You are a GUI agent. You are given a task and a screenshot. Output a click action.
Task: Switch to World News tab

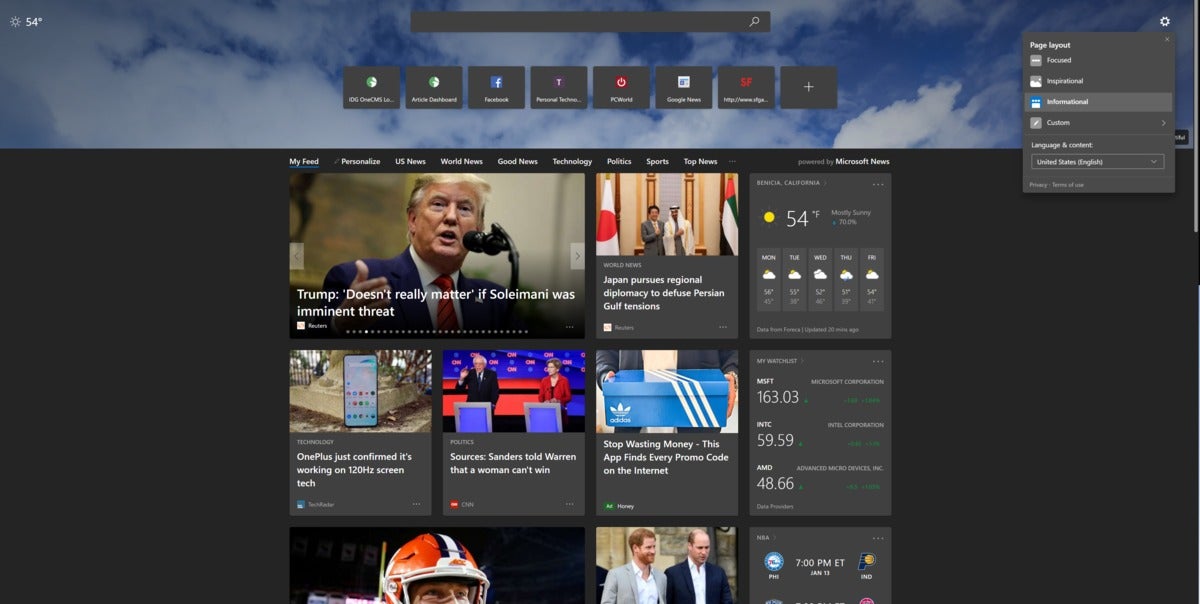tap(462, 161)
